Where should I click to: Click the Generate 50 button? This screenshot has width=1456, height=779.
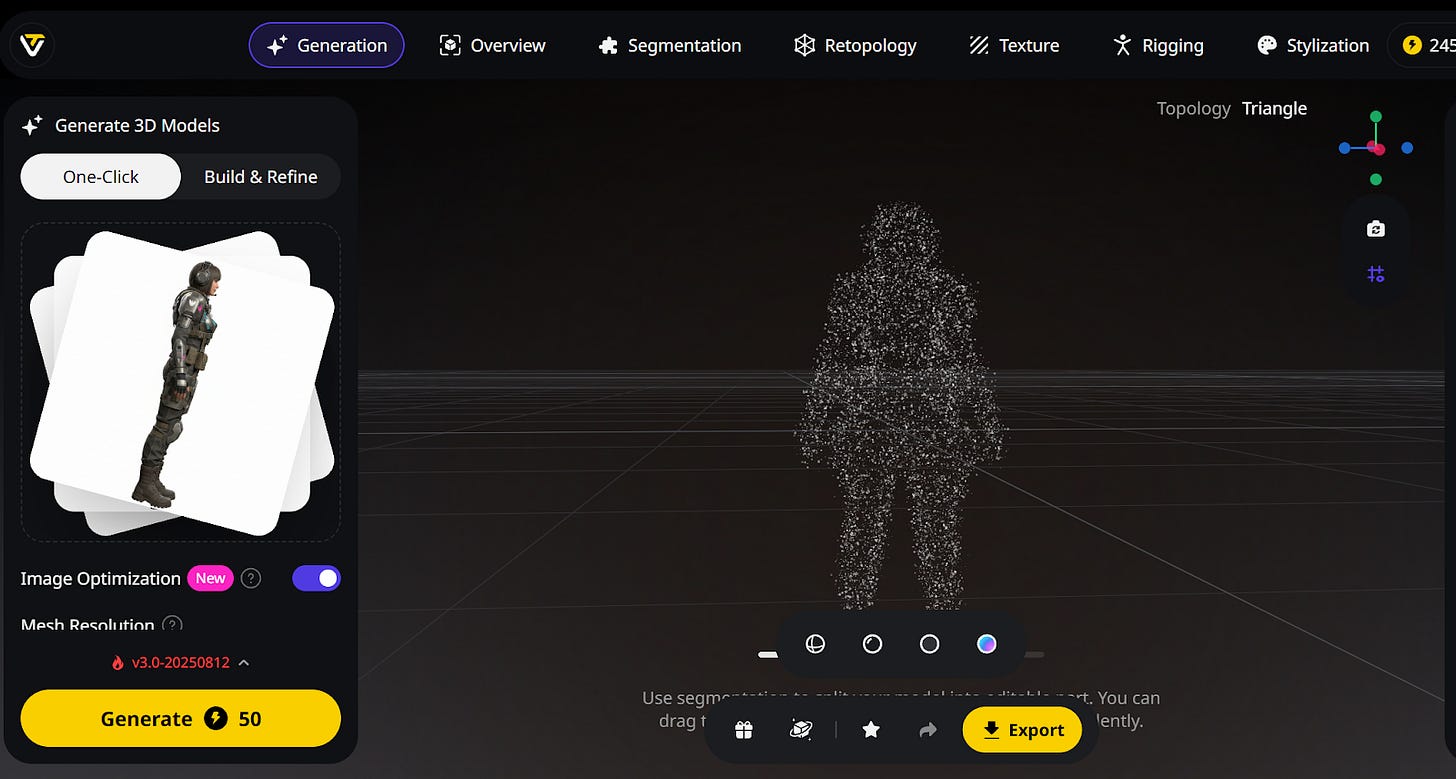pyautogui.click(x=181, y=718)
